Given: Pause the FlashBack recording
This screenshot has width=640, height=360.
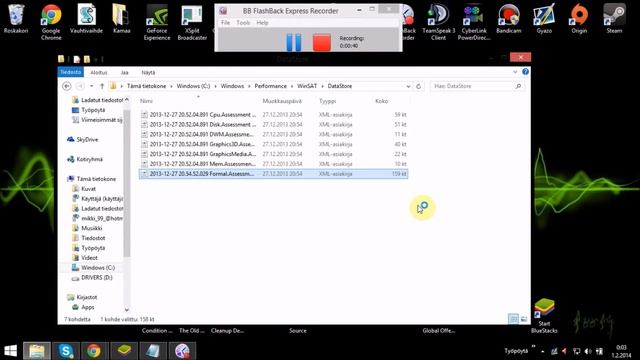Looking at the screenshot, I should [x=293, y=42].
